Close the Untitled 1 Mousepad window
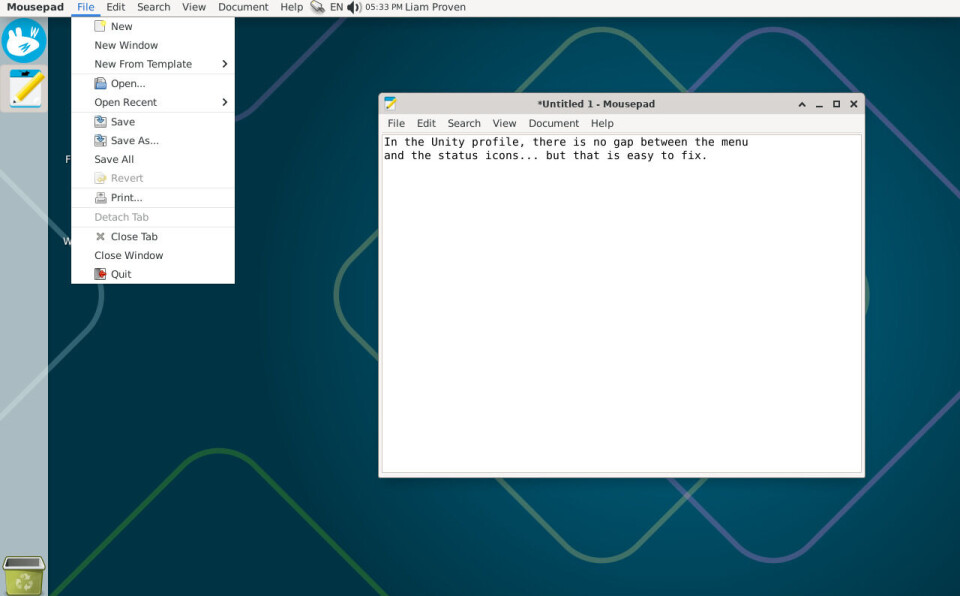 tap(853, 104)
